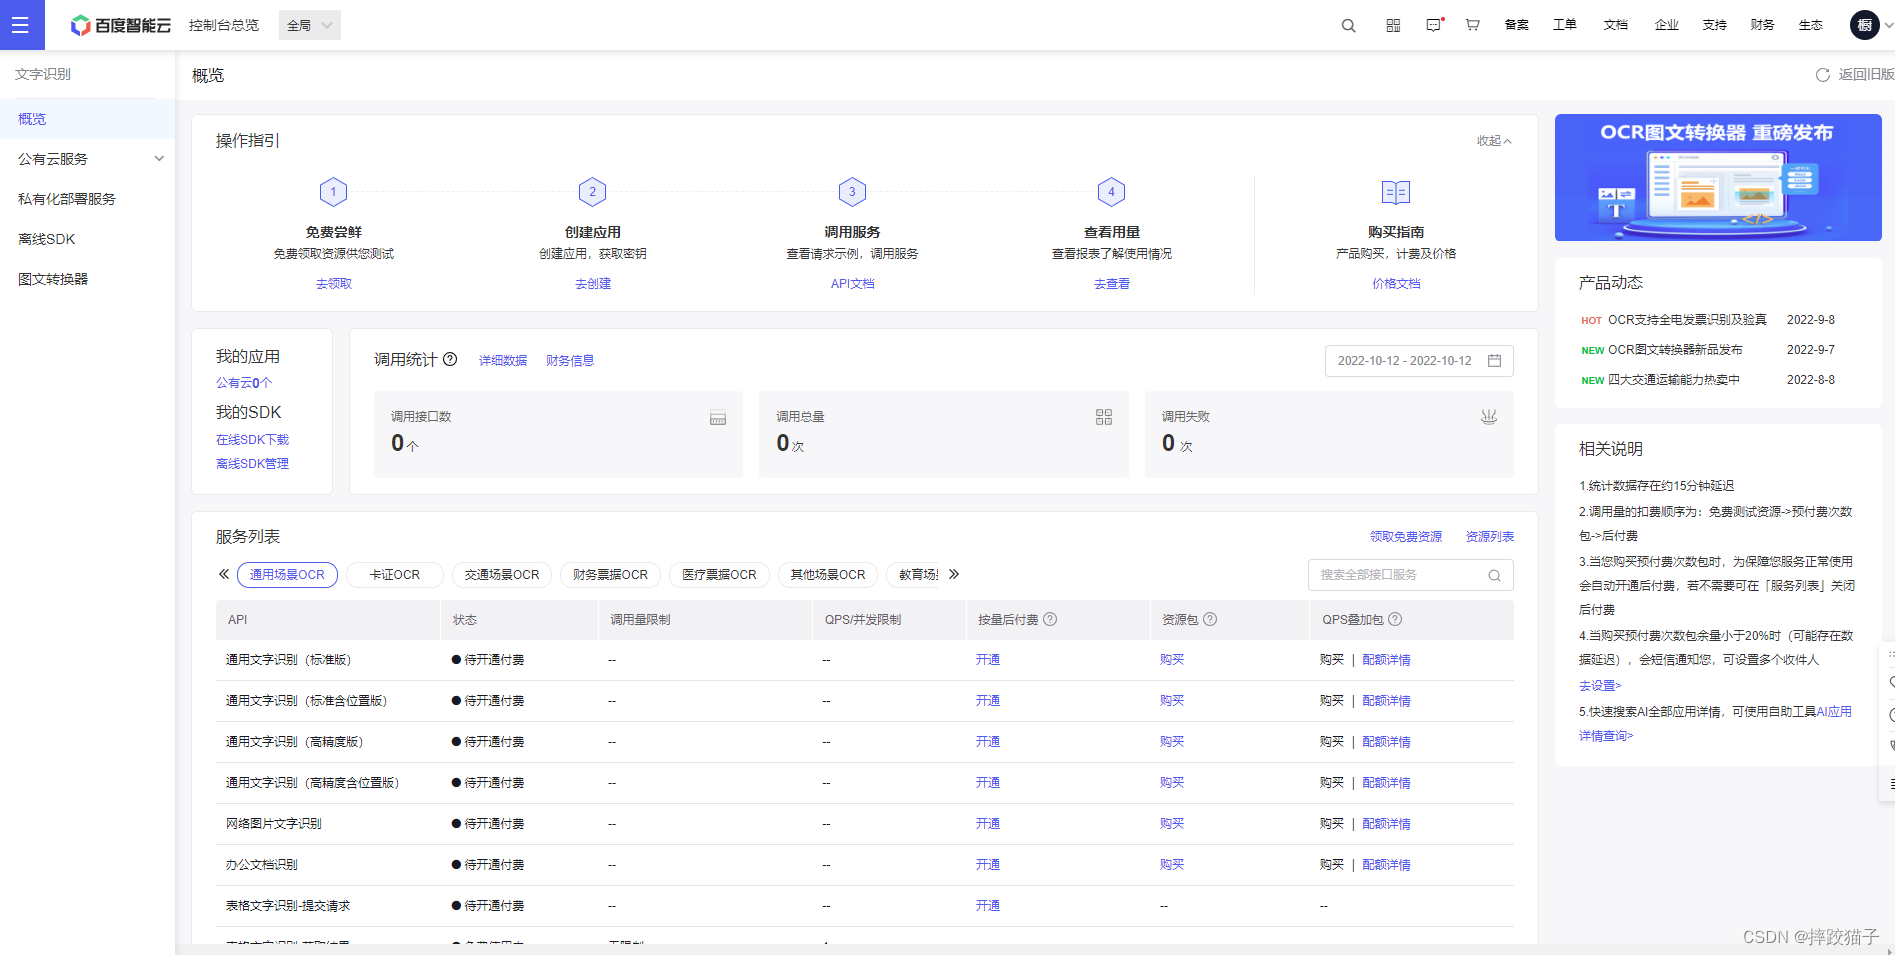Image resolution: width=1895 pixels, height=955 pixels.
Task: Click the 去领取 link under 免费尝鲜
Action: [x=333, y=284]
